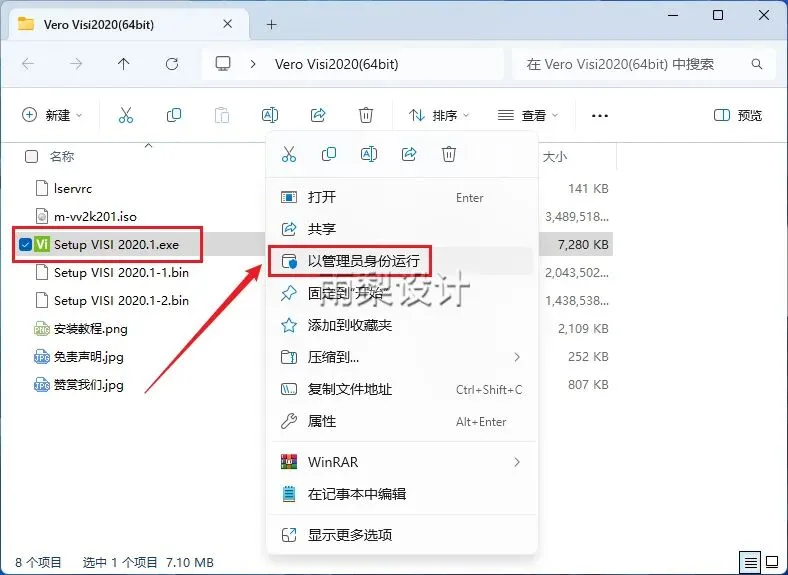Open the three-dot See more menu
This screenshot has width=788, height=575.
(x=600, y=116)
